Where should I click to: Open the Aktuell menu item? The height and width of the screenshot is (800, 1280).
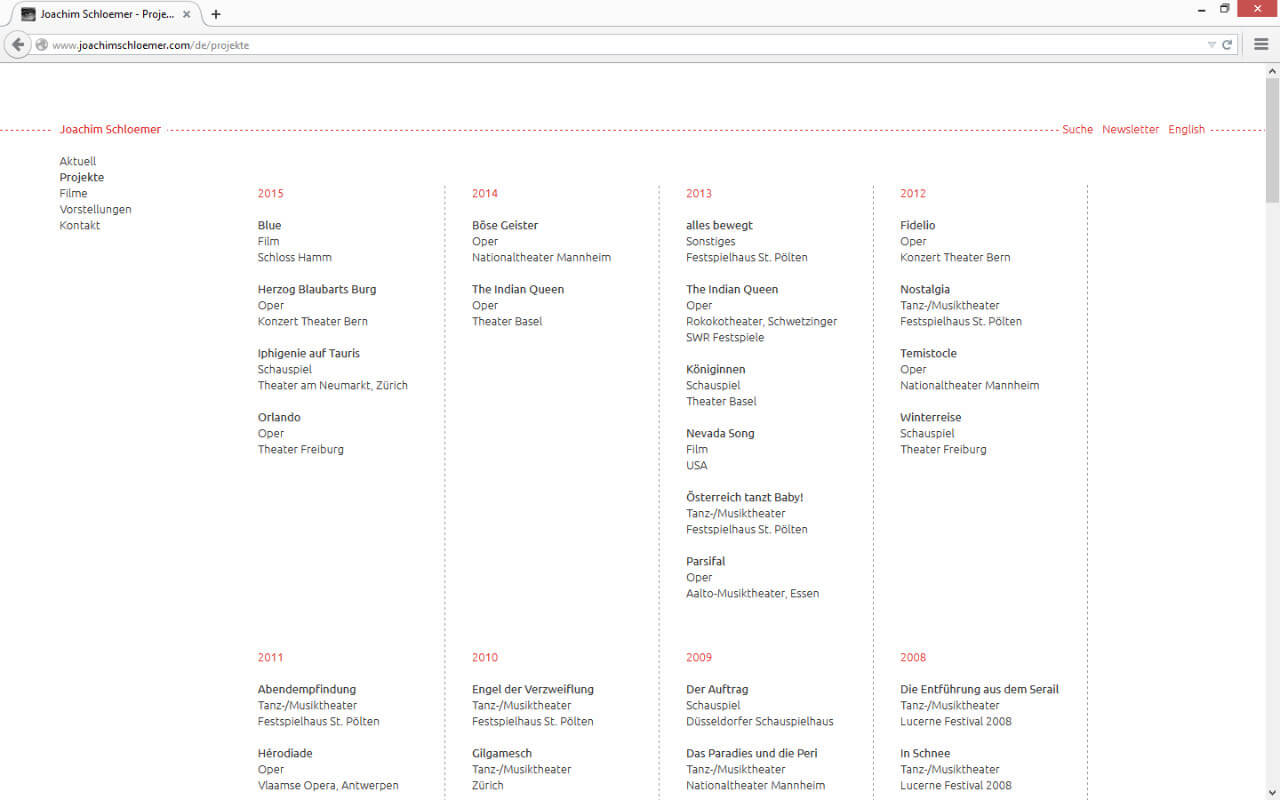(78, 161)
